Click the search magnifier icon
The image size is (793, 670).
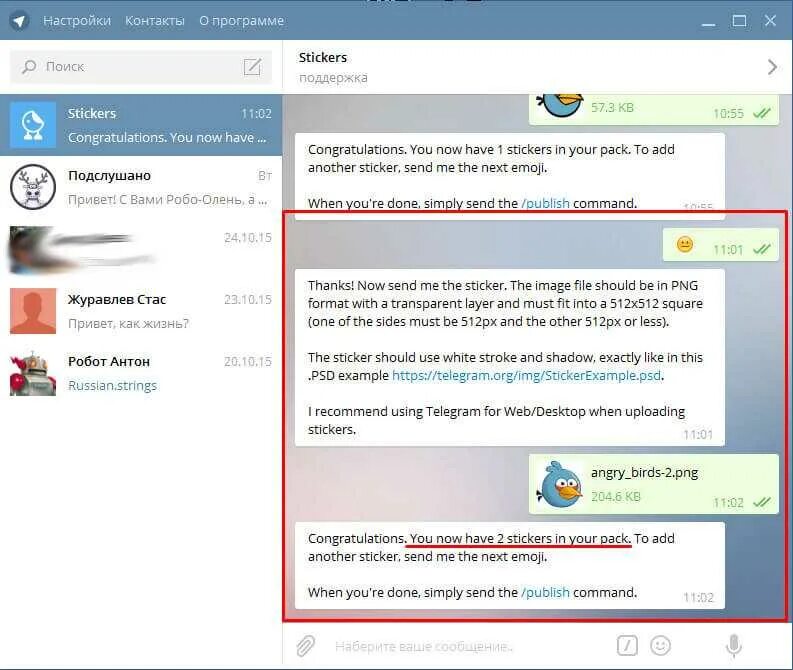click(29, 67)
